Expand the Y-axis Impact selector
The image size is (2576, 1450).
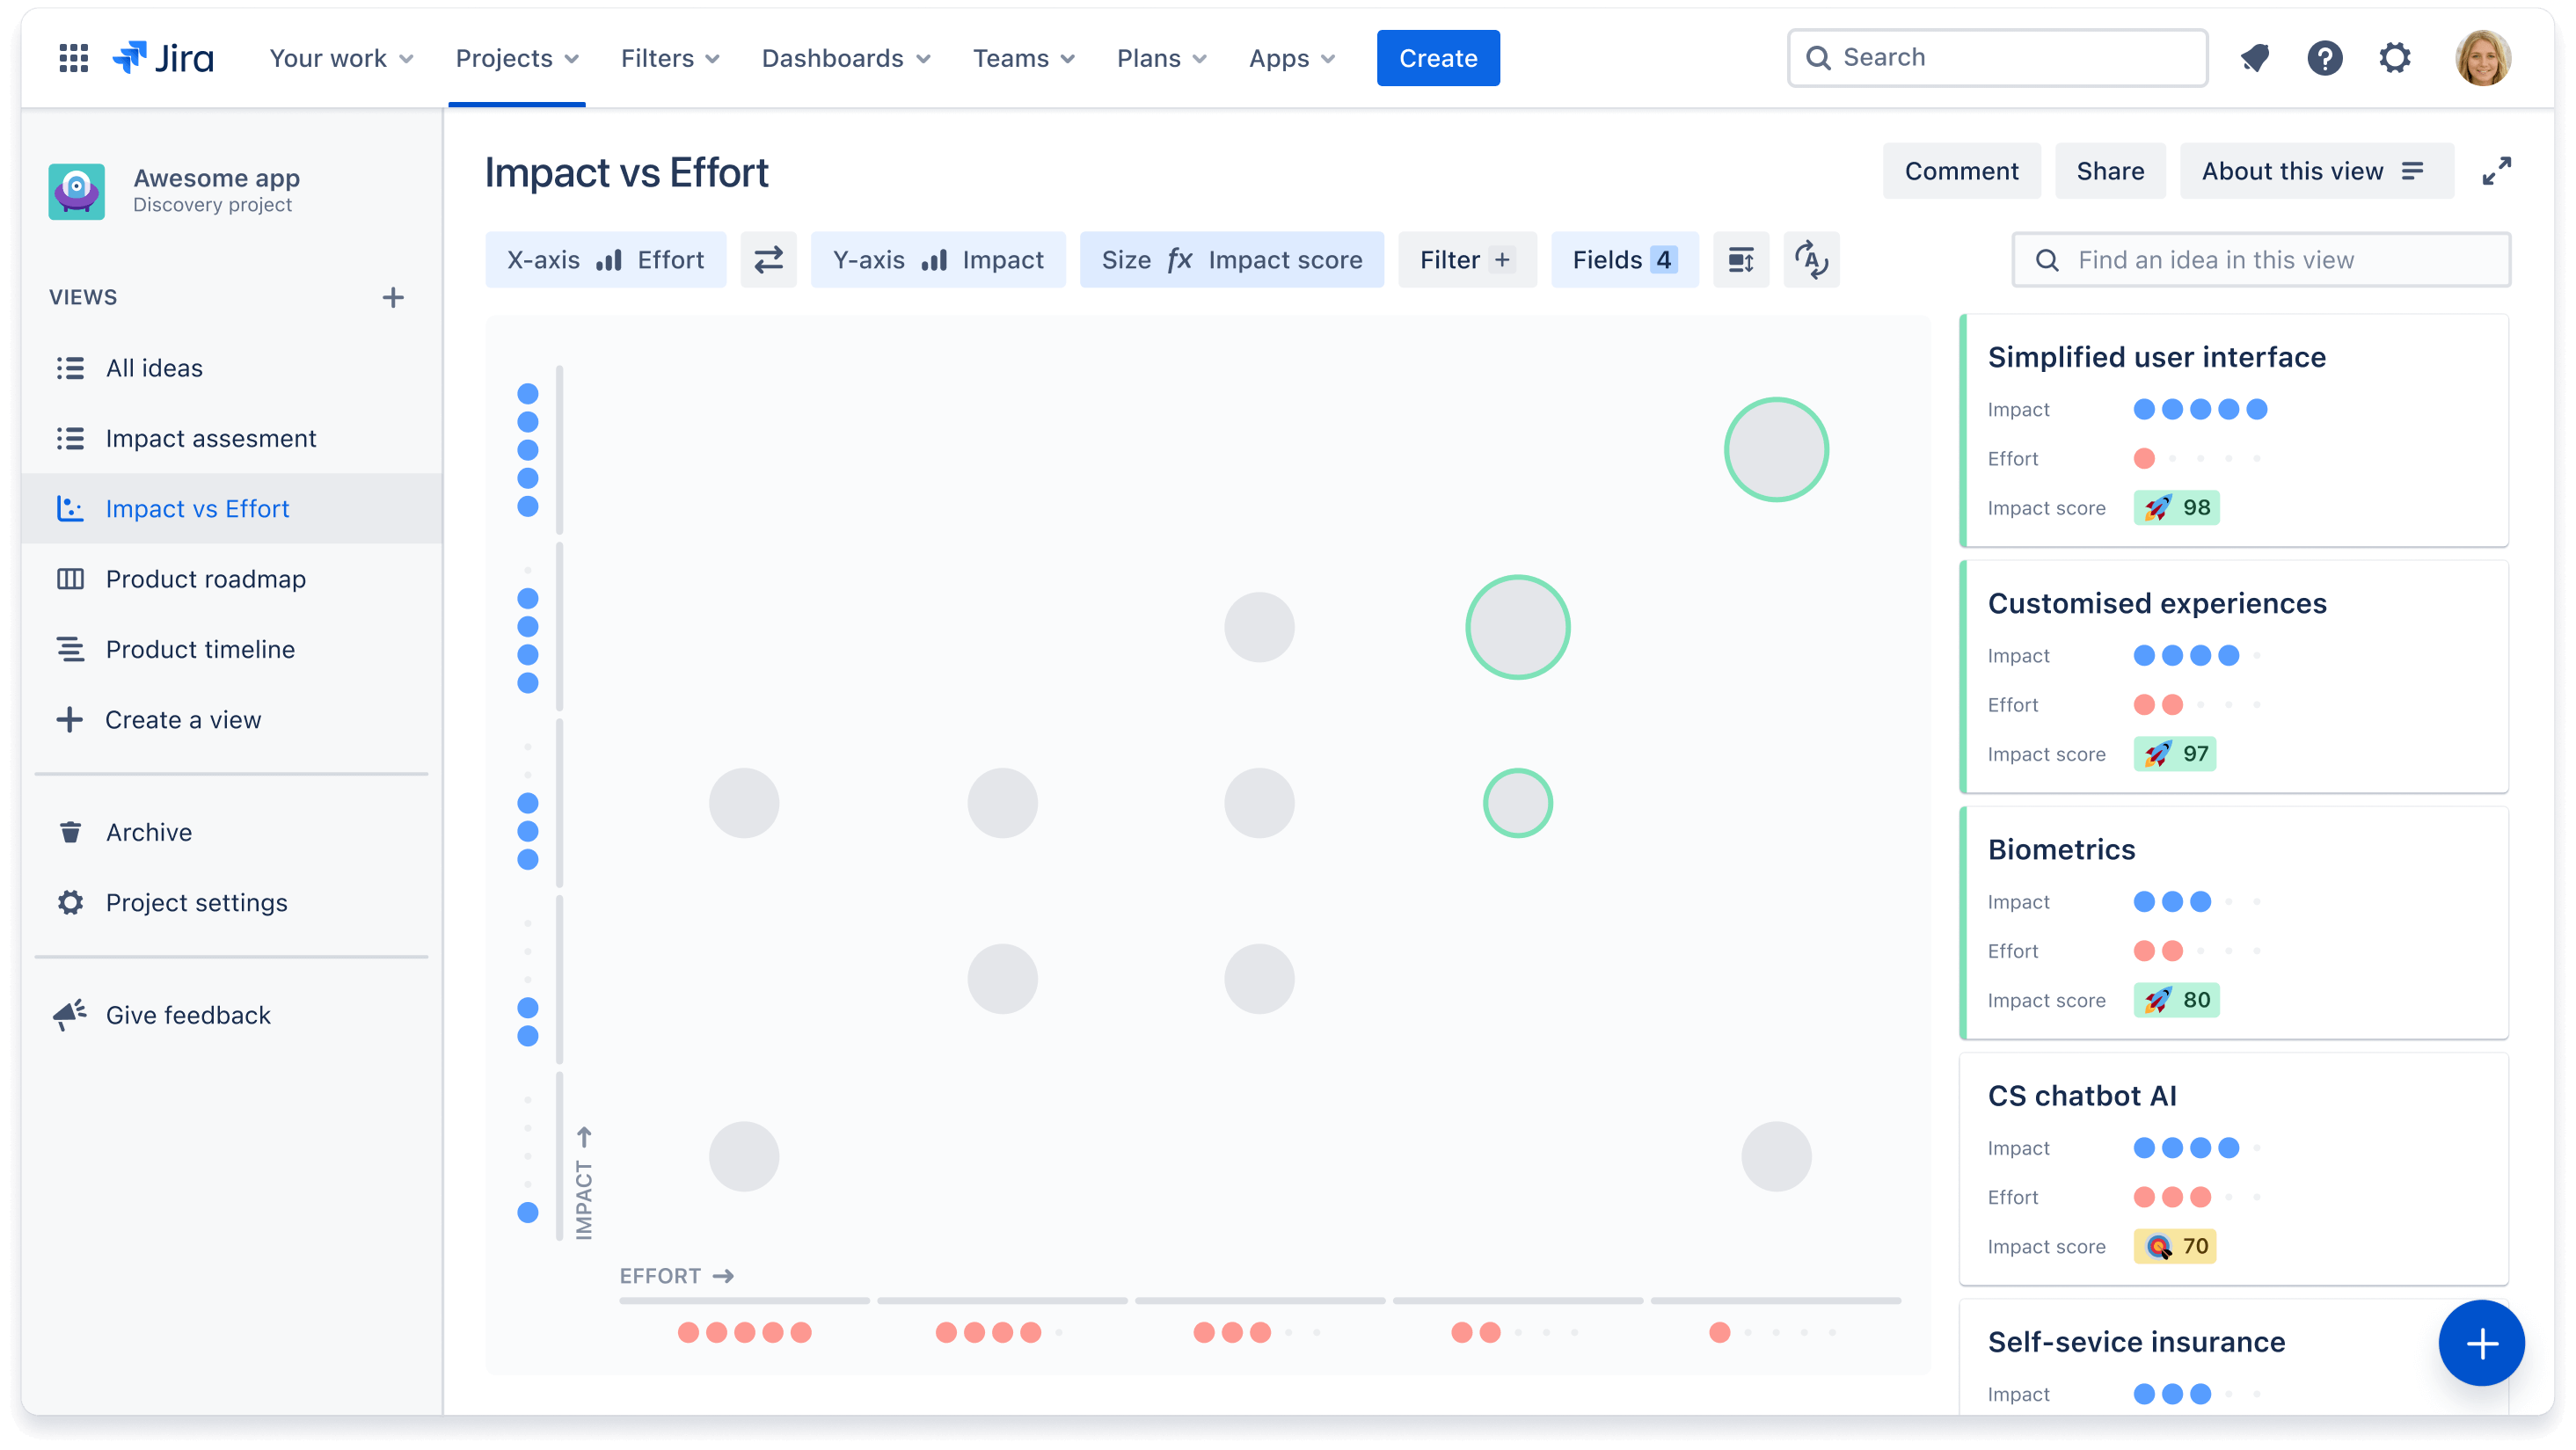(939, 260)
